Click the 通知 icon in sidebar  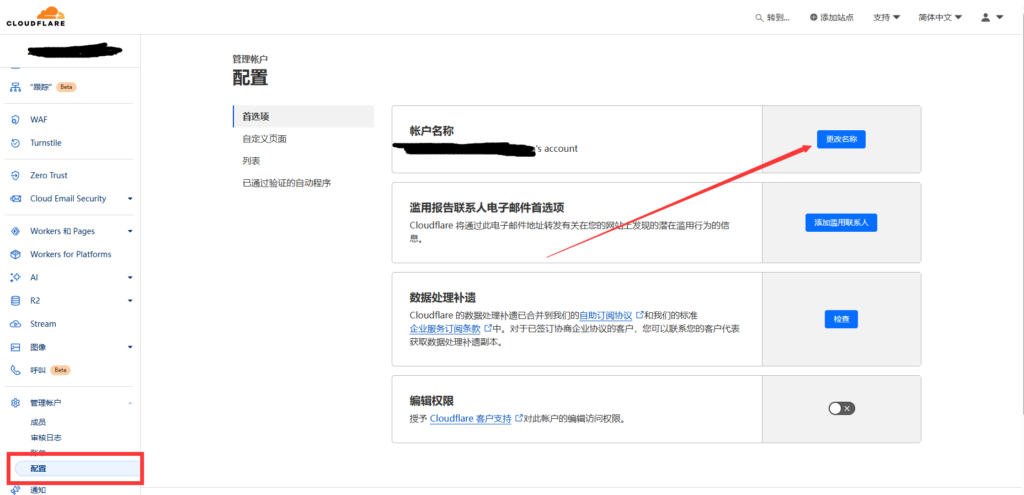pyautogui.click(x=16, y=490)
